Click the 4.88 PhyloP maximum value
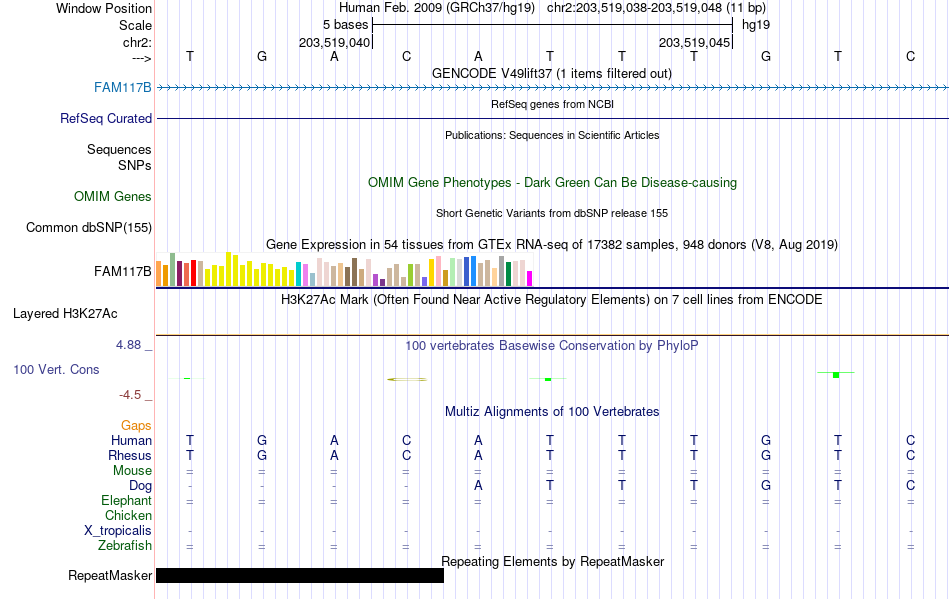This screenshot has height=599, width=950. [128, 345]
